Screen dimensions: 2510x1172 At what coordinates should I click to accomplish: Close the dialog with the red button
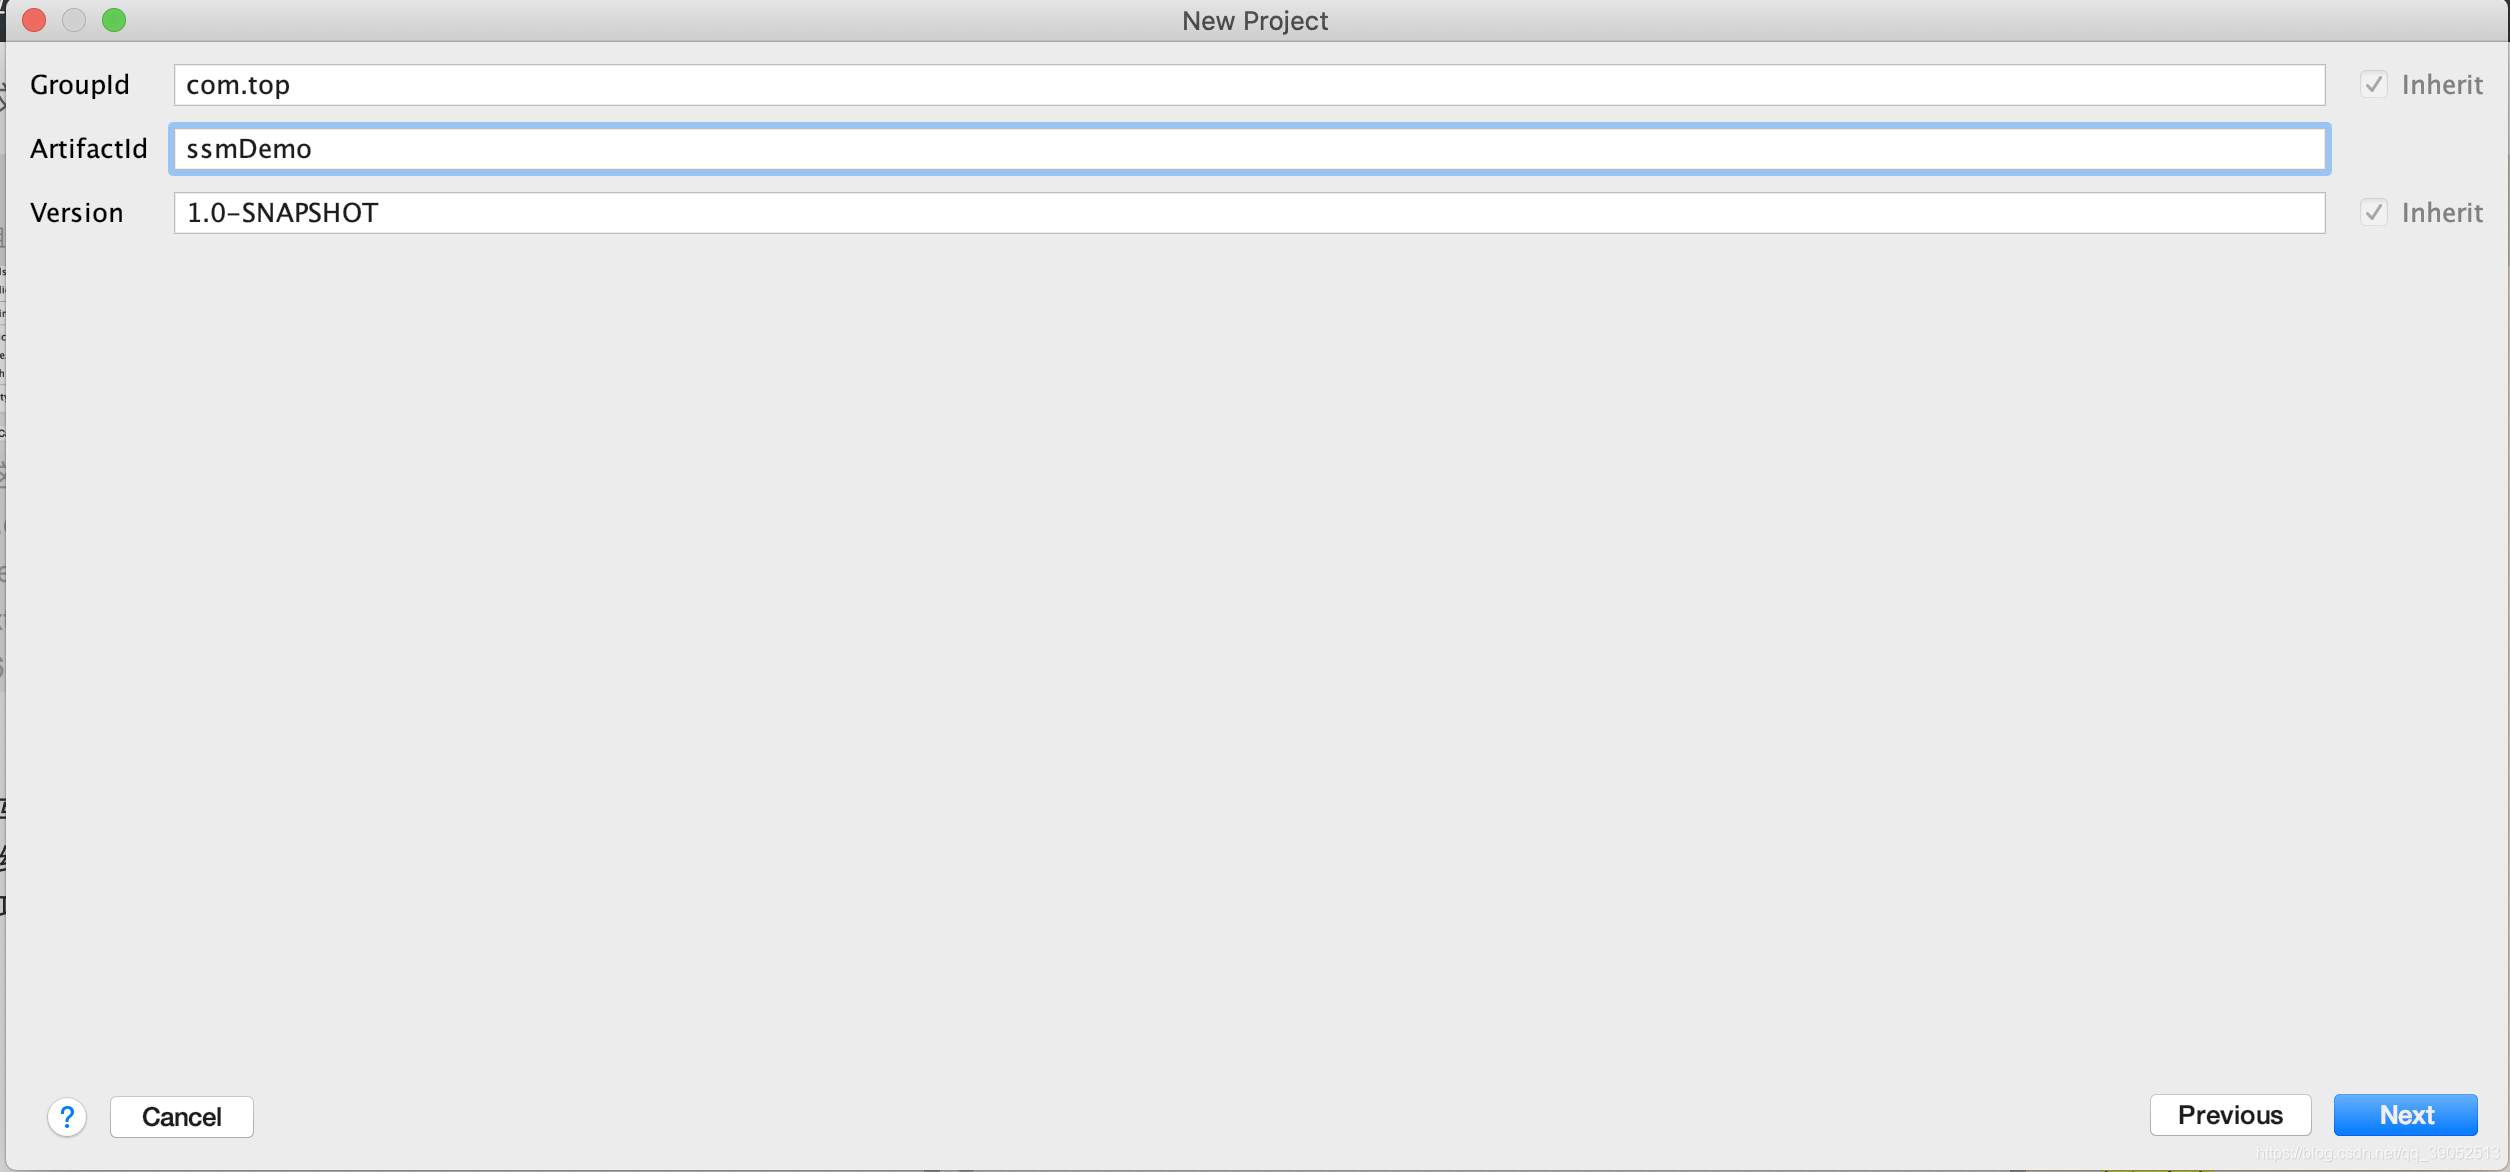point(34,20)
